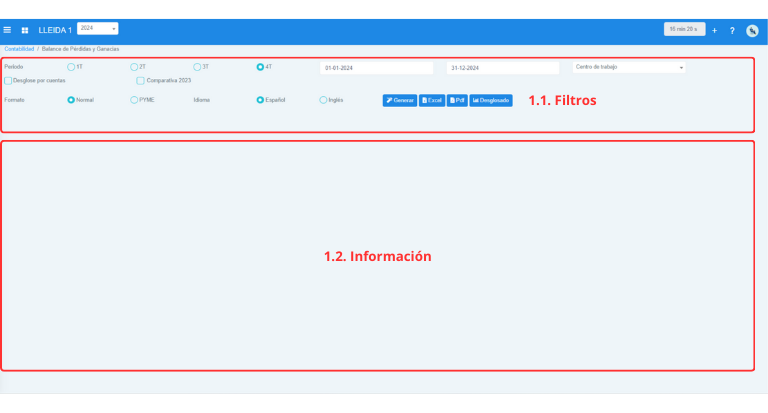Open the 2024 year dropdown

coord(97,28)
